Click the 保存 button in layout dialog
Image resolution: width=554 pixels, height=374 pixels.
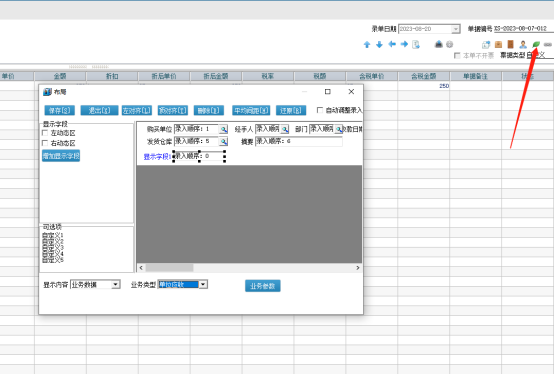pos(59,111)
